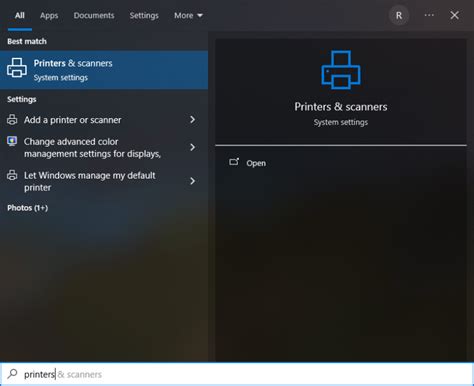Screen dimensions: 474x386
Task: Select Change advanced color management settings
Action: coord(104,147)
